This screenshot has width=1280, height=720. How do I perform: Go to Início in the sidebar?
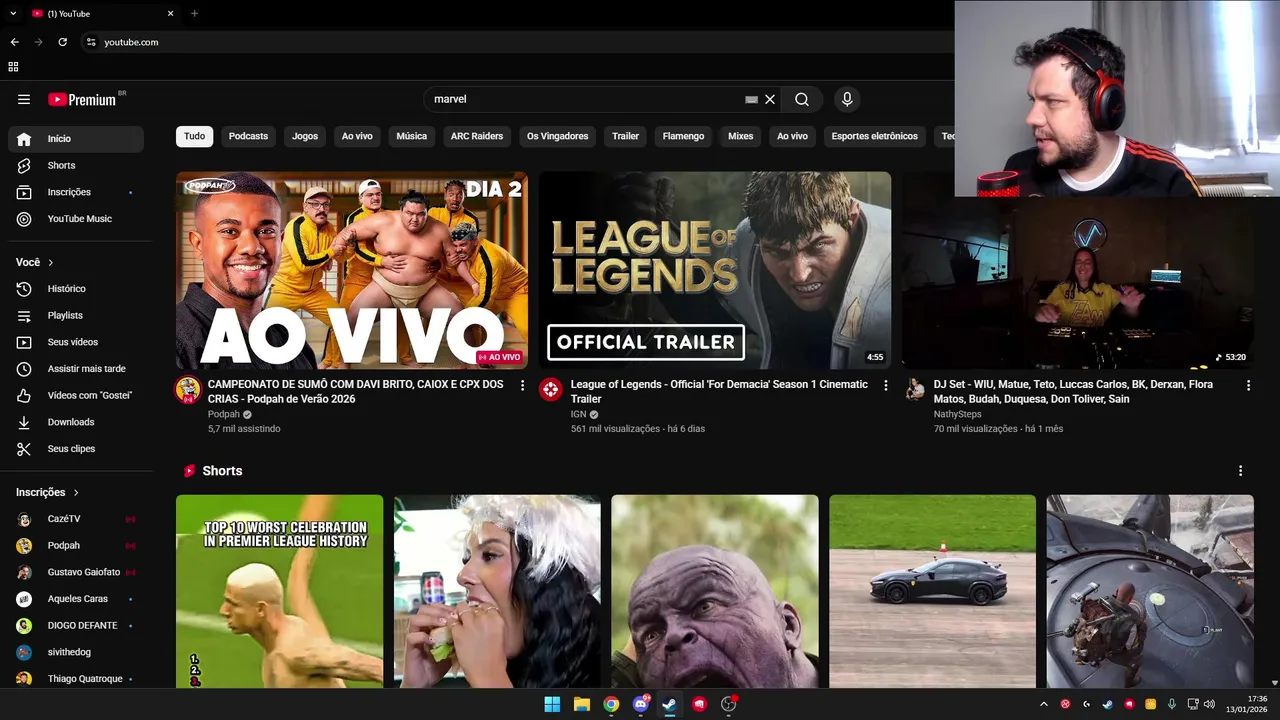tap(76, 139)
